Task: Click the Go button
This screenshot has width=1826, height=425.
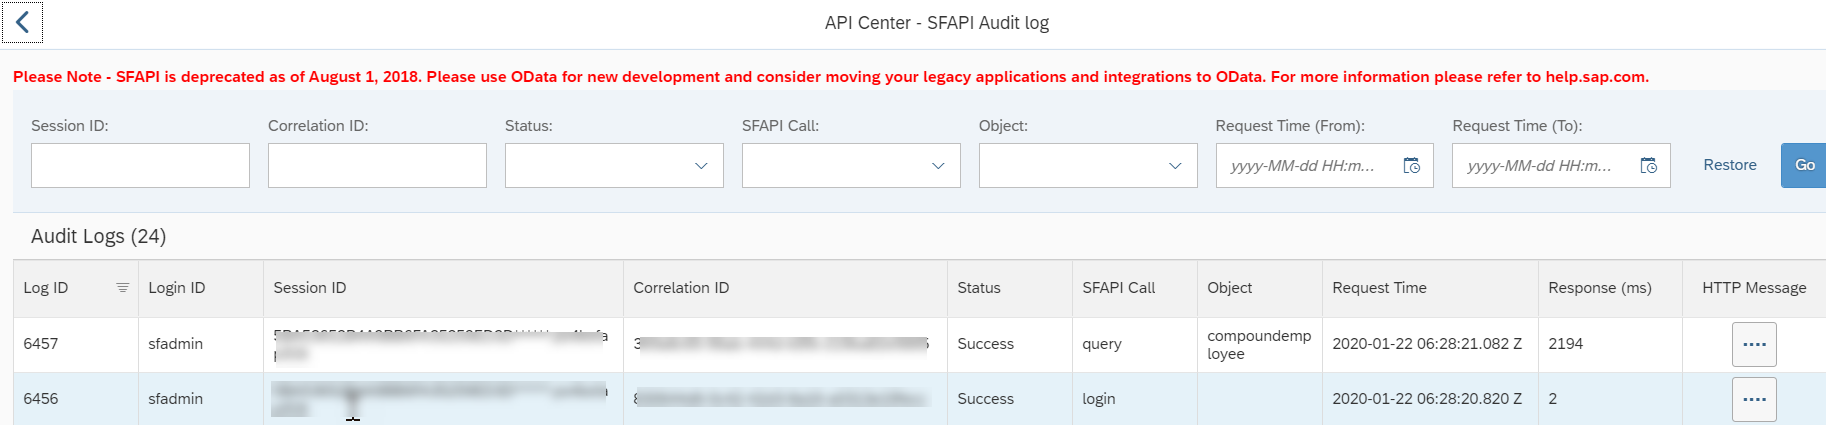Action: [x=1804, y=165]
